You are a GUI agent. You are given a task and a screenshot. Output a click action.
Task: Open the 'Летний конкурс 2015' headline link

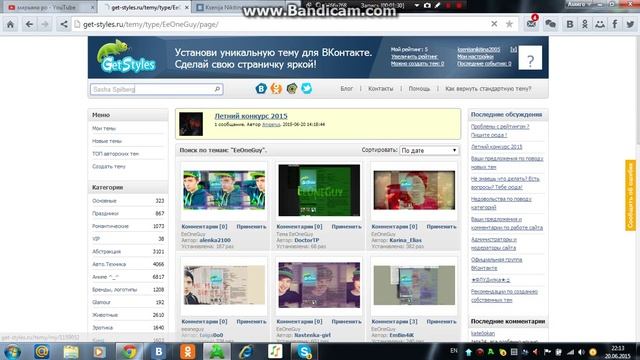[251, 116]
